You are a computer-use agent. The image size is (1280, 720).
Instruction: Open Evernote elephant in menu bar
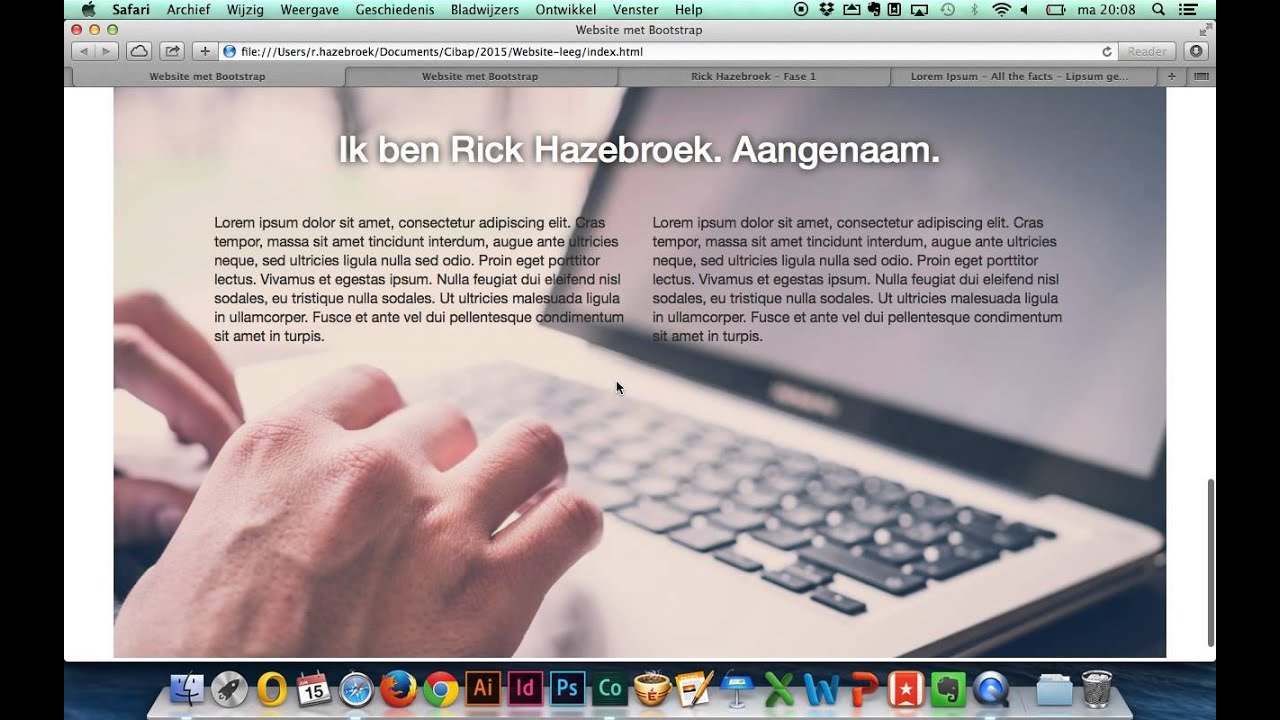(874, 9)
